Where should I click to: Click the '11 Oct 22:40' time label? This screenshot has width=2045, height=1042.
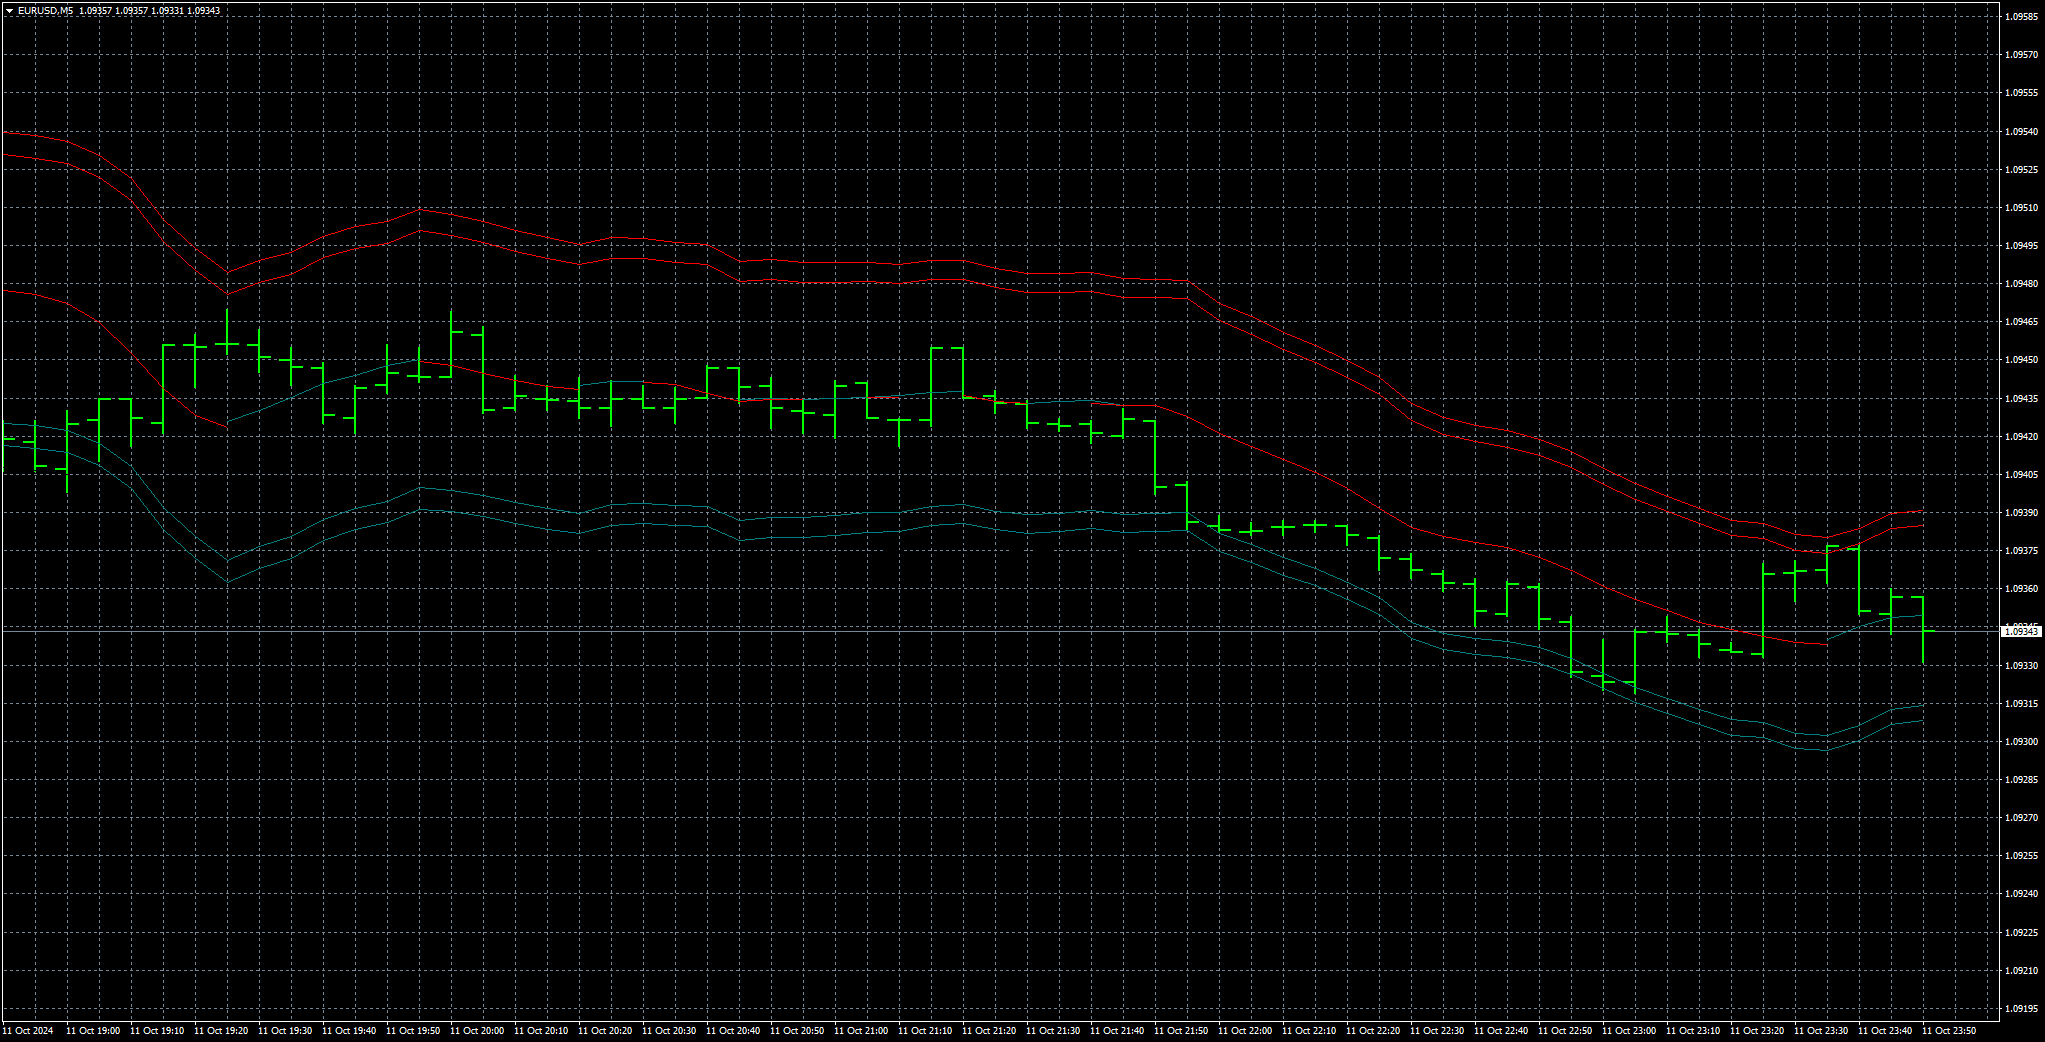pyautogui.click(x=1501, y=1031)
